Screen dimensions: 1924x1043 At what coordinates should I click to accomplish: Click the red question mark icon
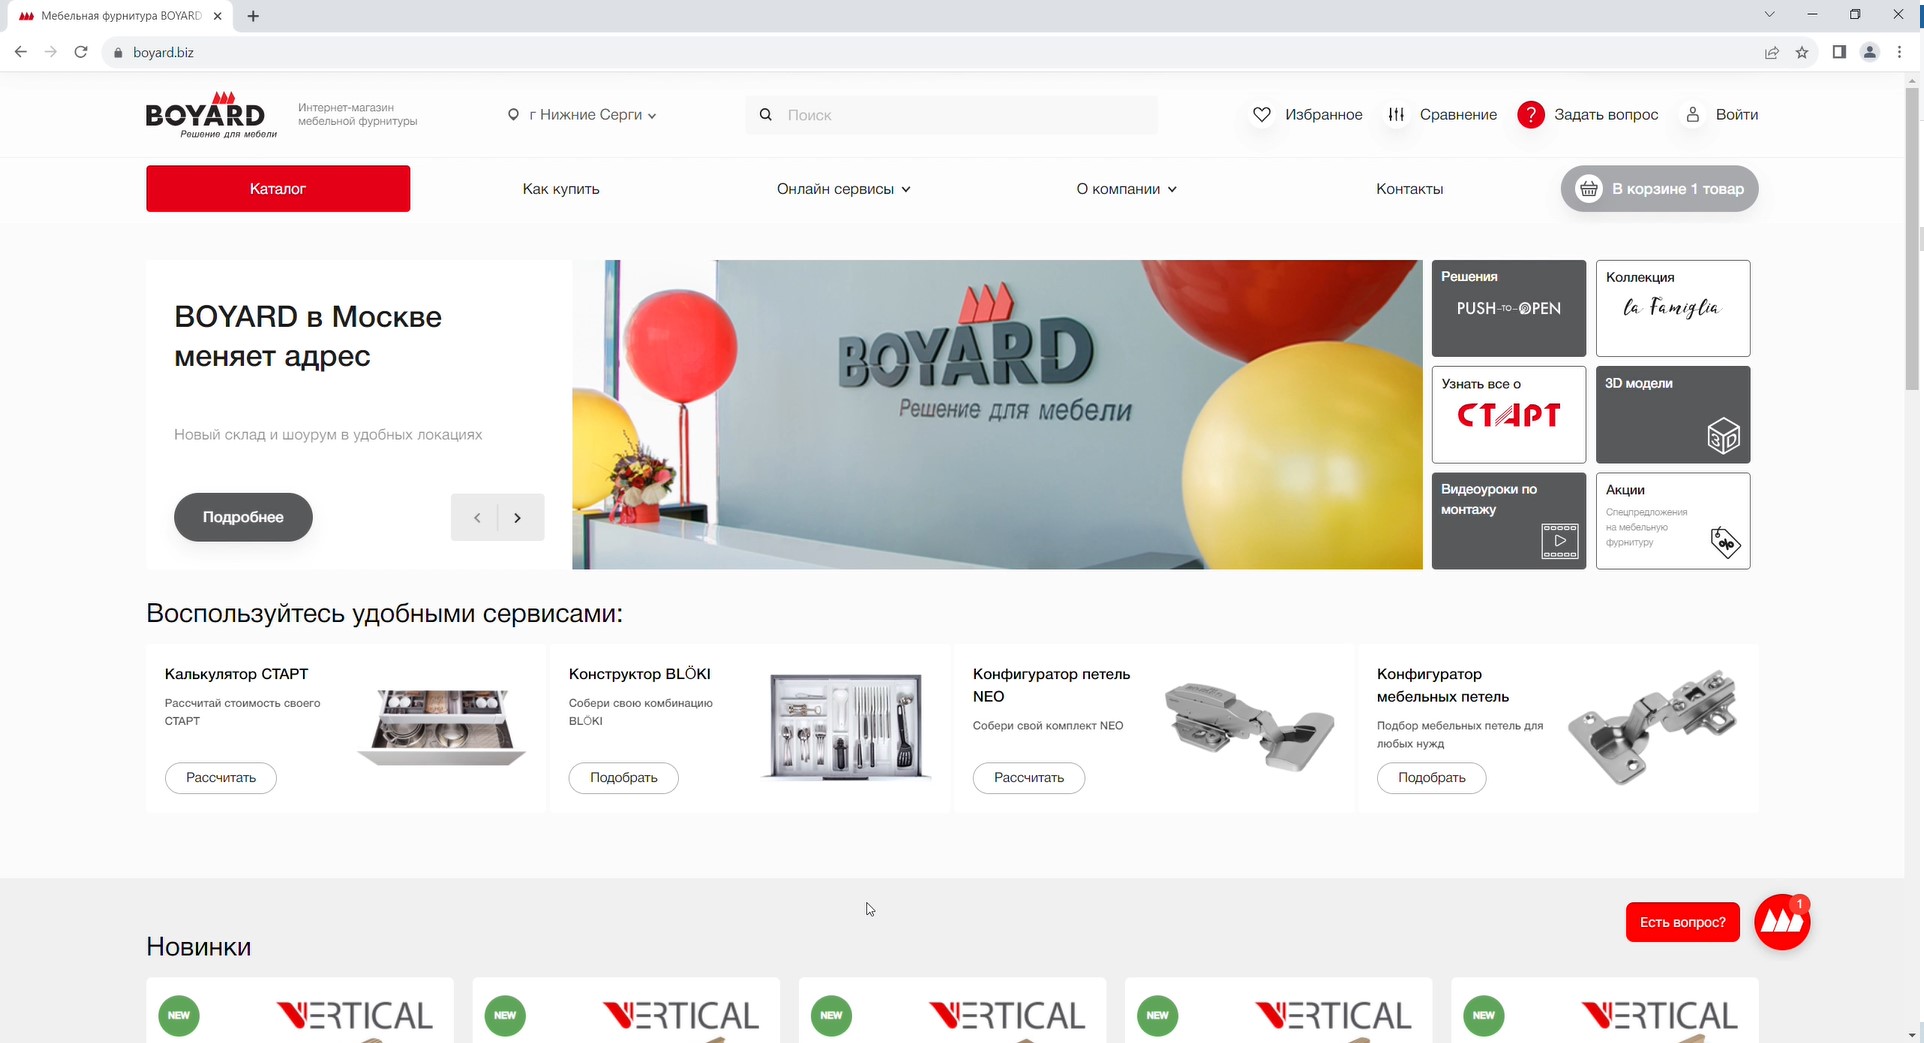[x=1531, y=115]
